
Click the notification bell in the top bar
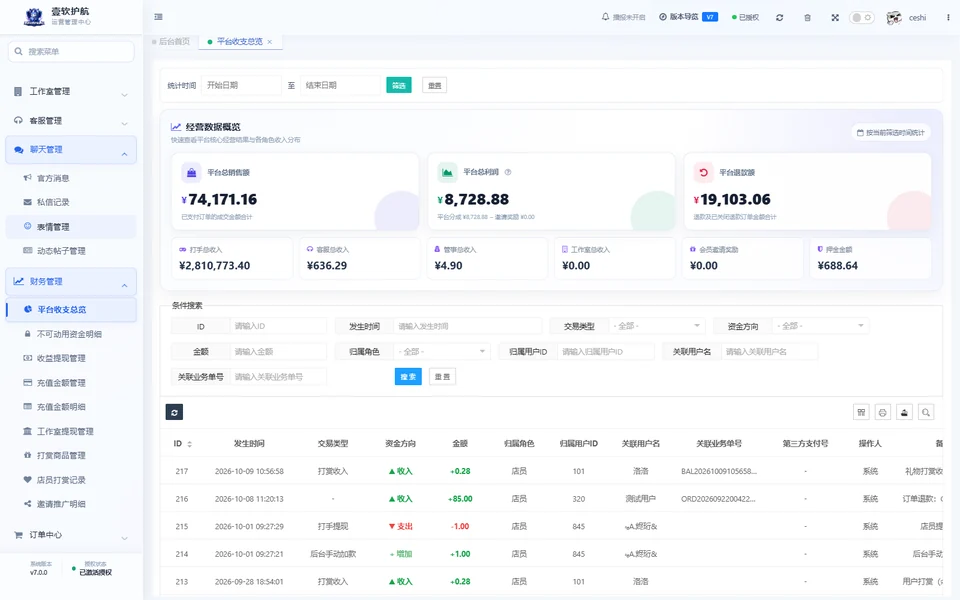[x=606, y=17]
